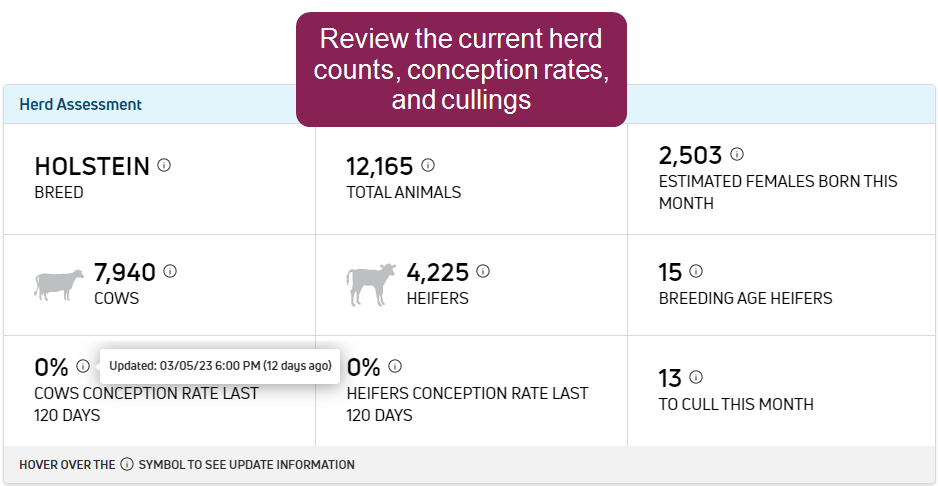Click info icon by heifers conception rate
The image size is (938, 486).
tap(395, 366)
